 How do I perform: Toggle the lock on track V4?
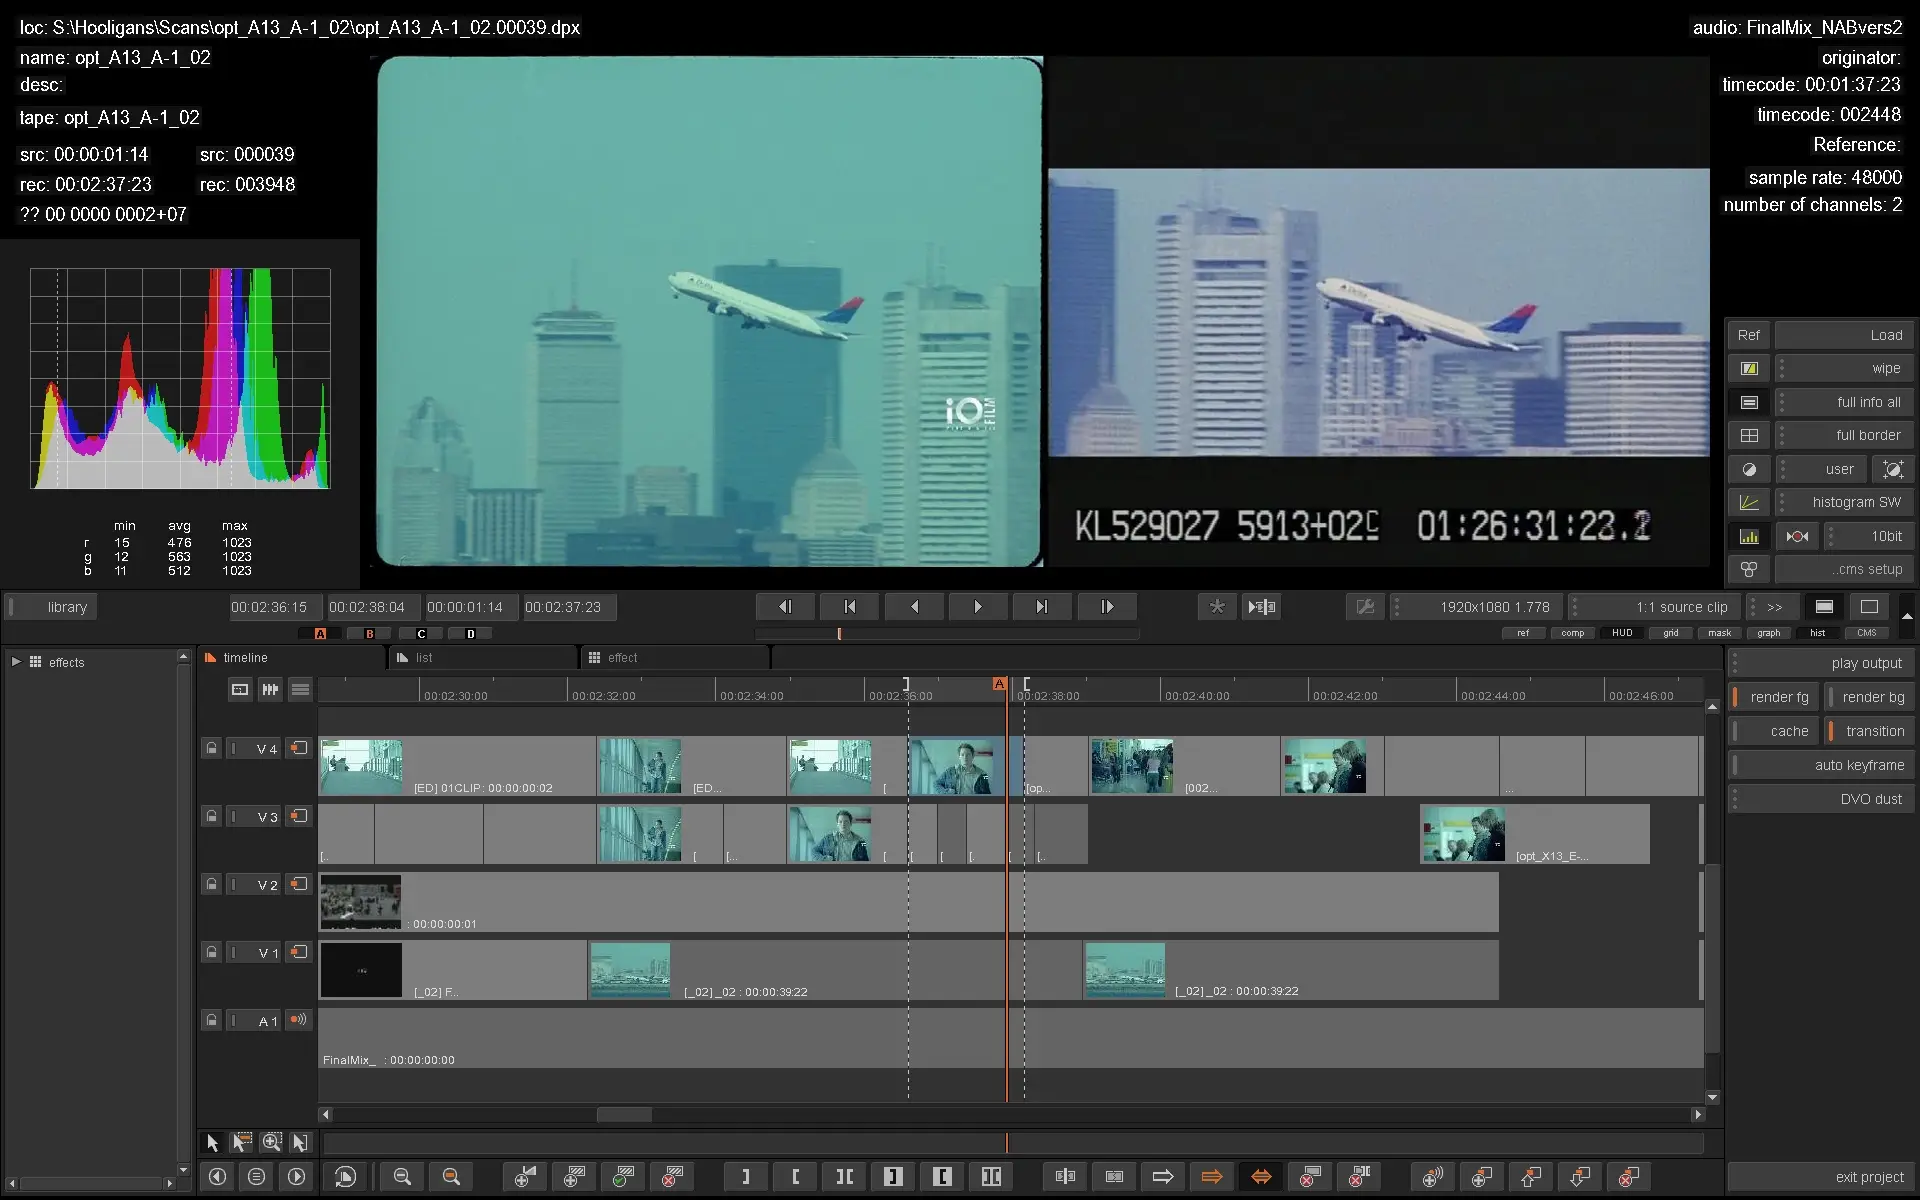click(x=211, y=748)
